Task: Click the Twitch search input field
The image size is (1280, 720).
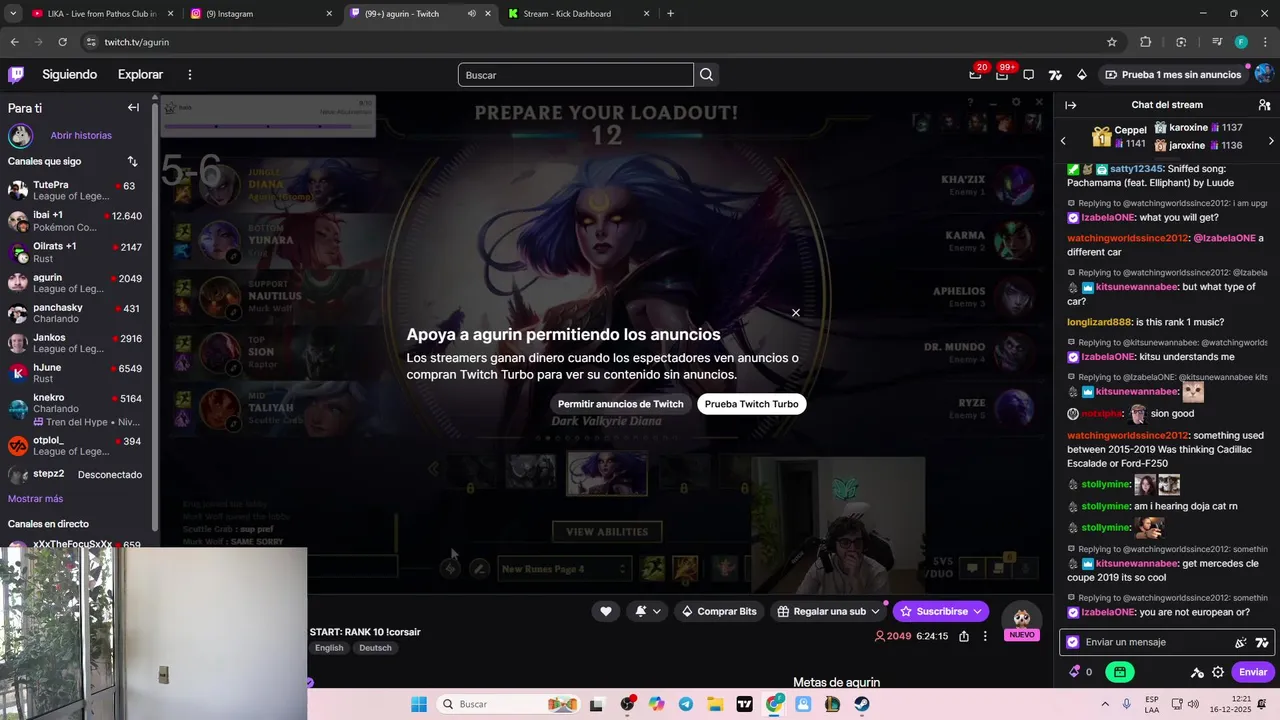Action: 575,75
